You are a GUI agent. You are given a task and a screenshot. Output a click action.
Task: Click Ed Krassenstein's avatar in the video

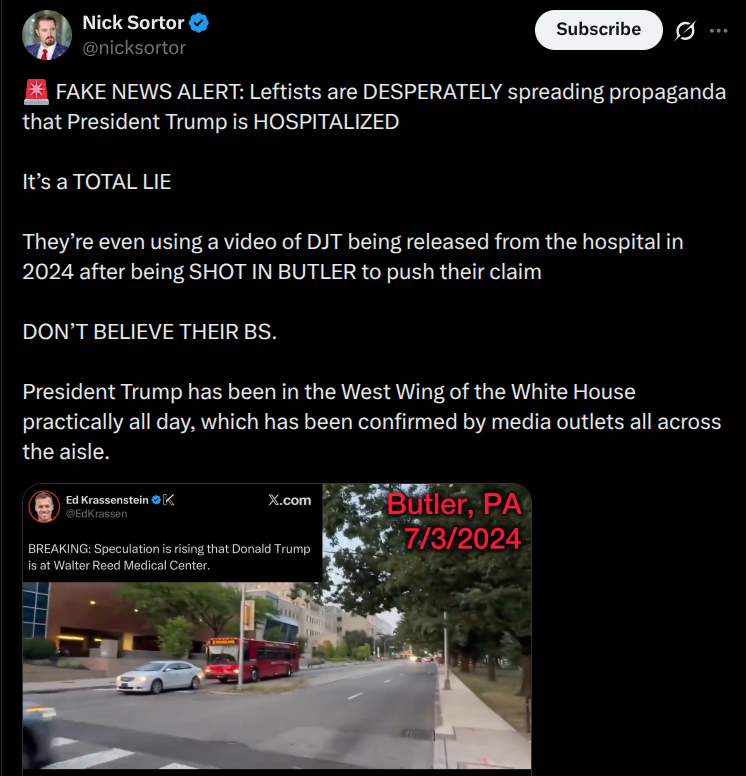point(44,506)
